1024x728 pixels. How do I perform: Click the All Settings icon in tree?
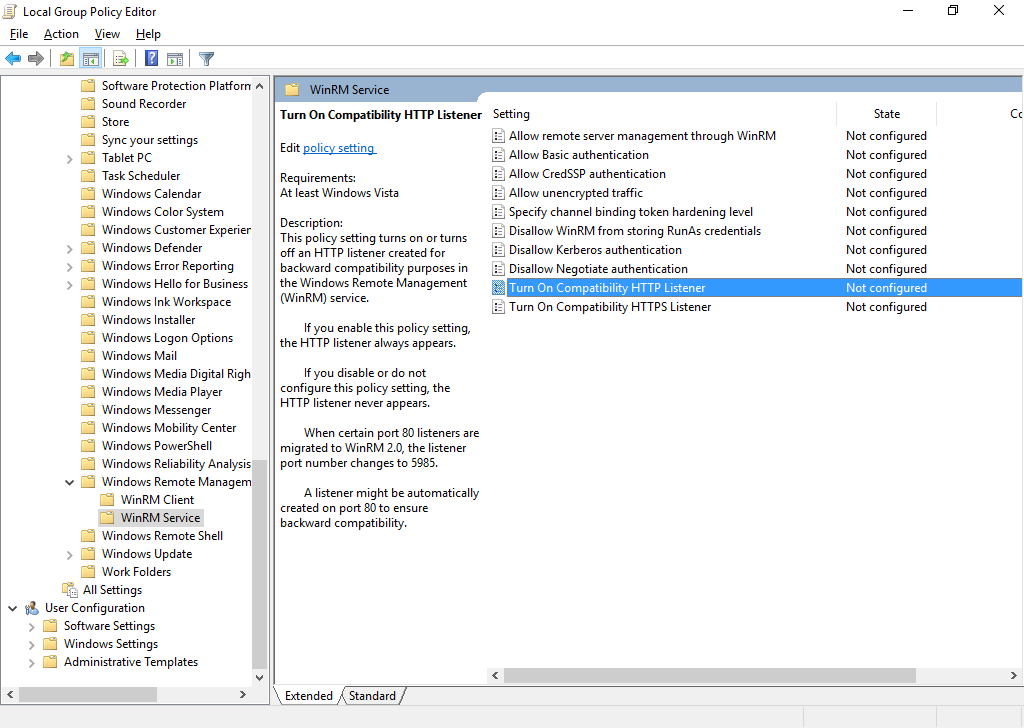pos(70,590)
